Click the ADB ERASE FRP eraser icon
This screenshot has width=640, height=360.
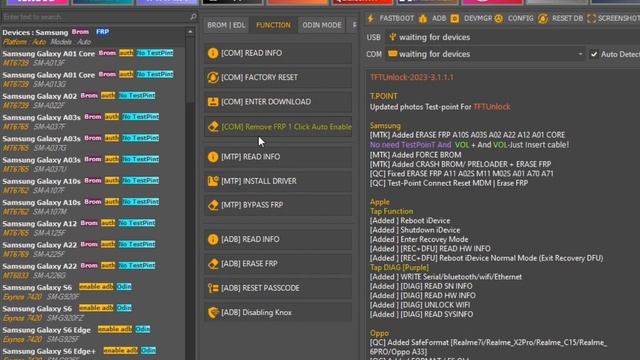point(213,264)
